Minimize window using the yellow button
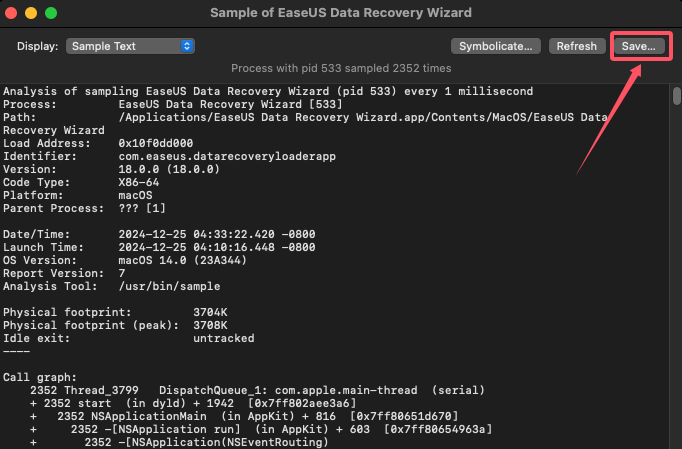The height and width of the screenshot is (449, 682). point(31,13)
